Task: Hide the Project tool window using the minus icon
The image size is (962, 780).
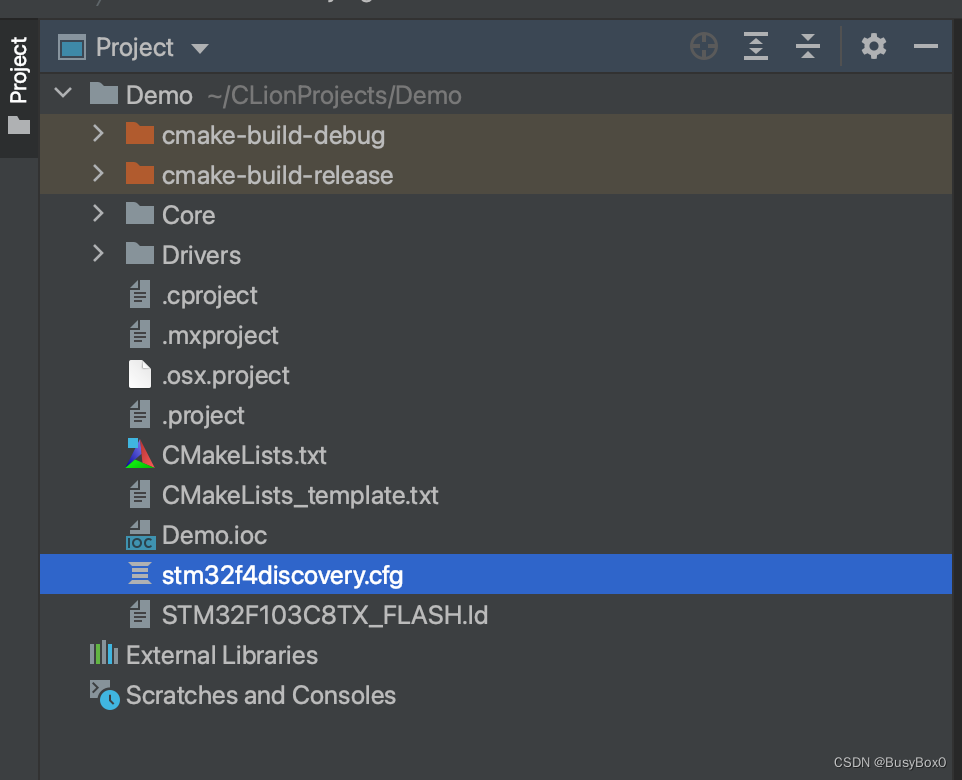Action: 925,47
